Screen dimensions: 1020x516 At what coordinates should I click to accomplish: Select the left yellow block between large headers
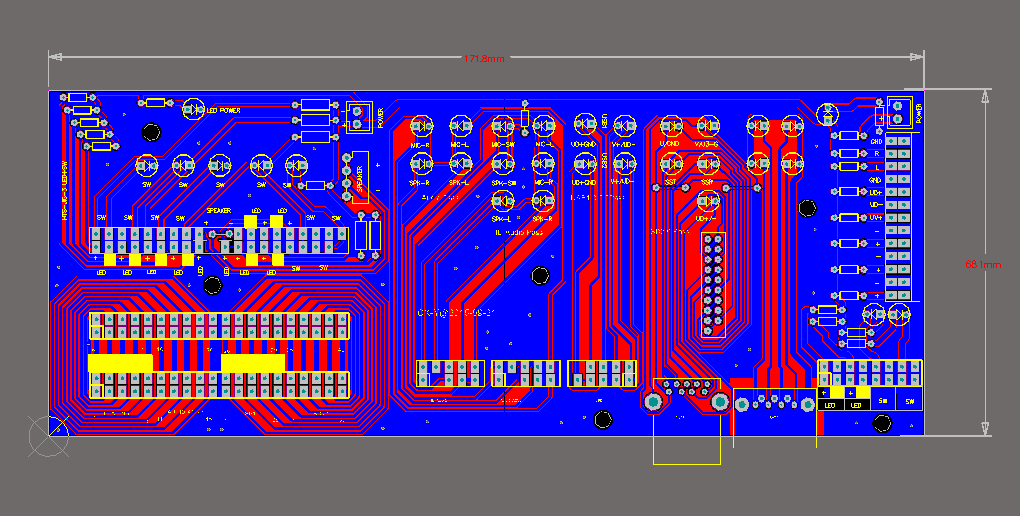point(120,362)
